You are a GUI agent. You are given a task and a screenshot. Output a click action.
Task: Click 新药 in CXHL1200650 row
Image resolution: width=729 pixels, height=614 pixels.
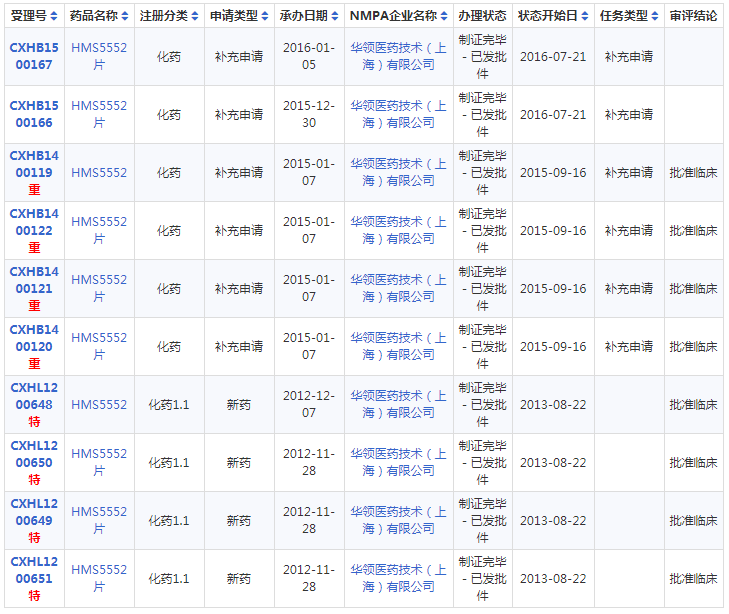pos(239,463)
